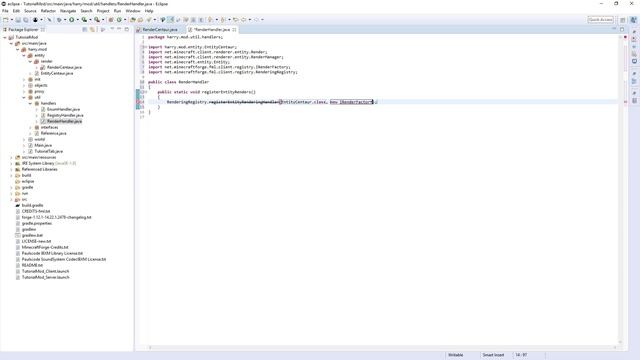Collapse the src/main/java source folder
This screenshot has width=640, height=360.
[x=11, y=43]
